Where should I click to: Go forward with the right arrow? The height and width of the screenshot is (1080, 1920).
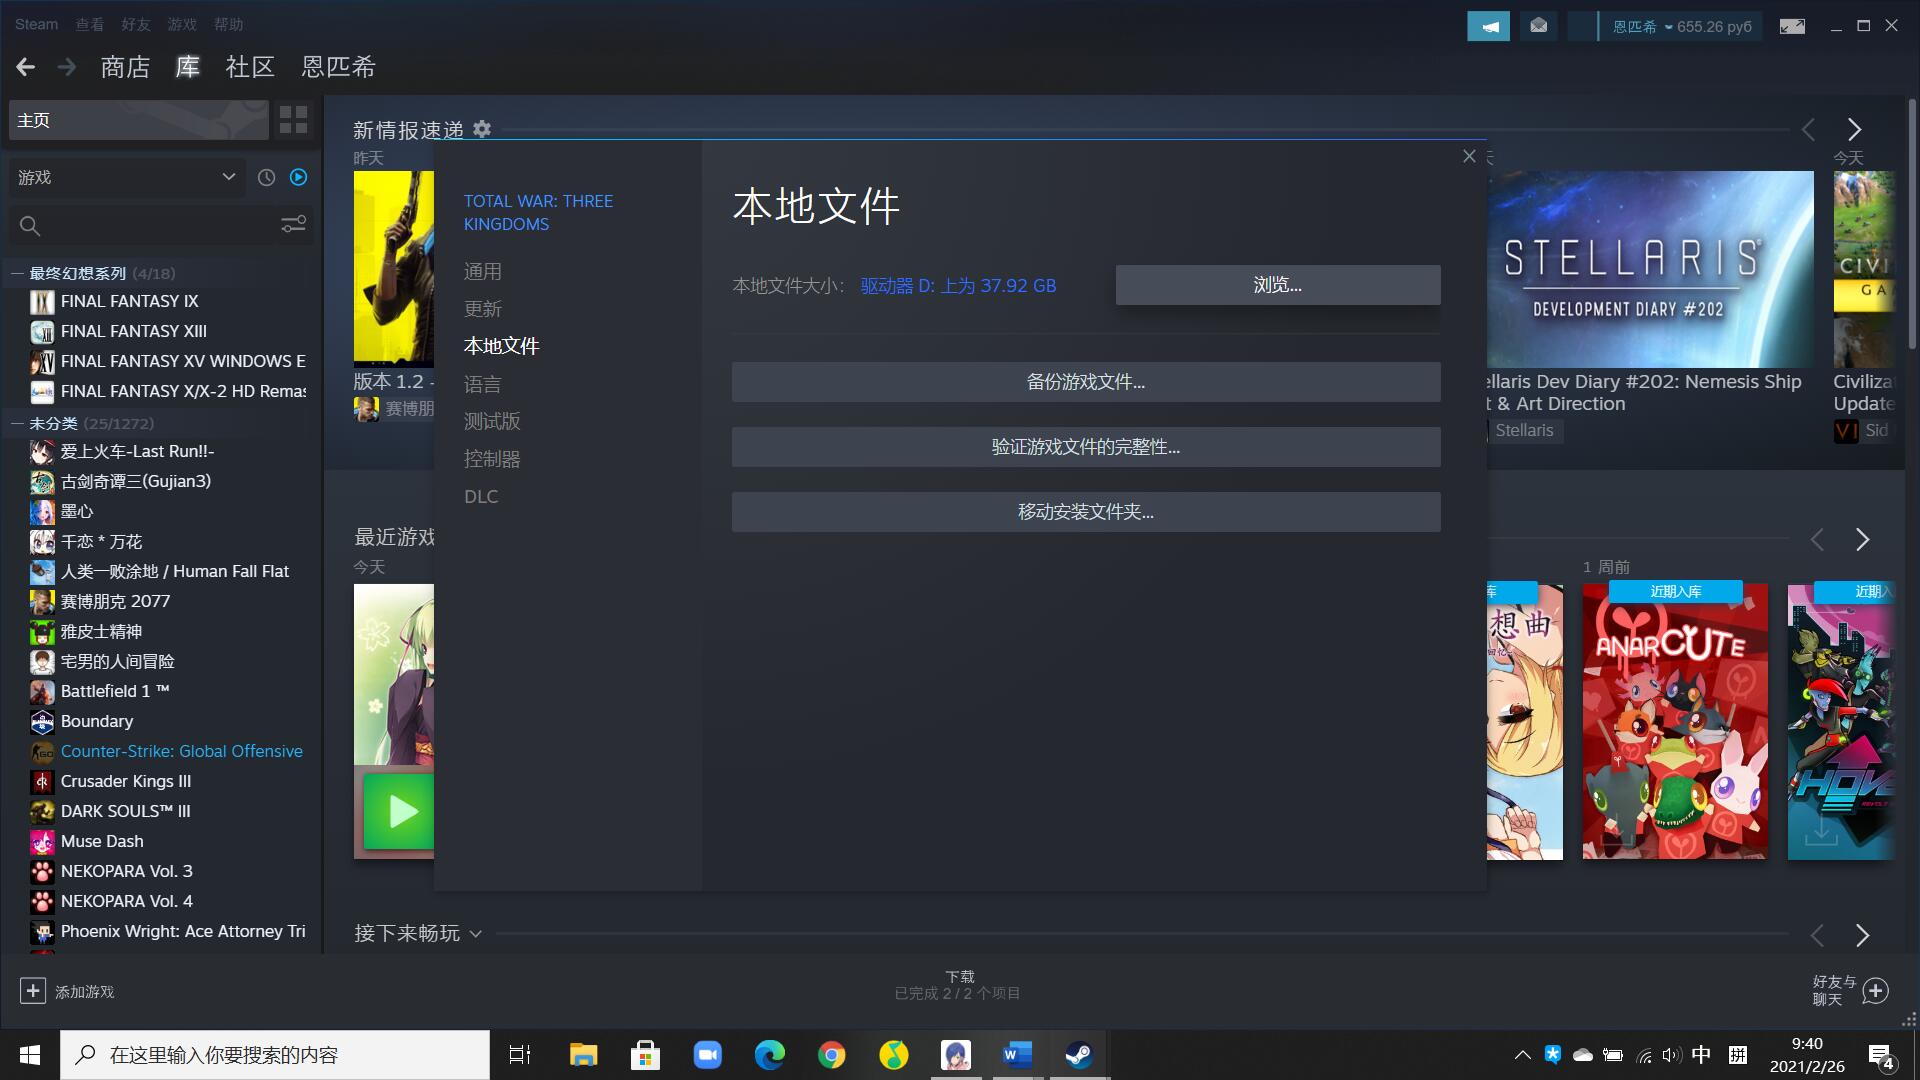coord(67,67)
